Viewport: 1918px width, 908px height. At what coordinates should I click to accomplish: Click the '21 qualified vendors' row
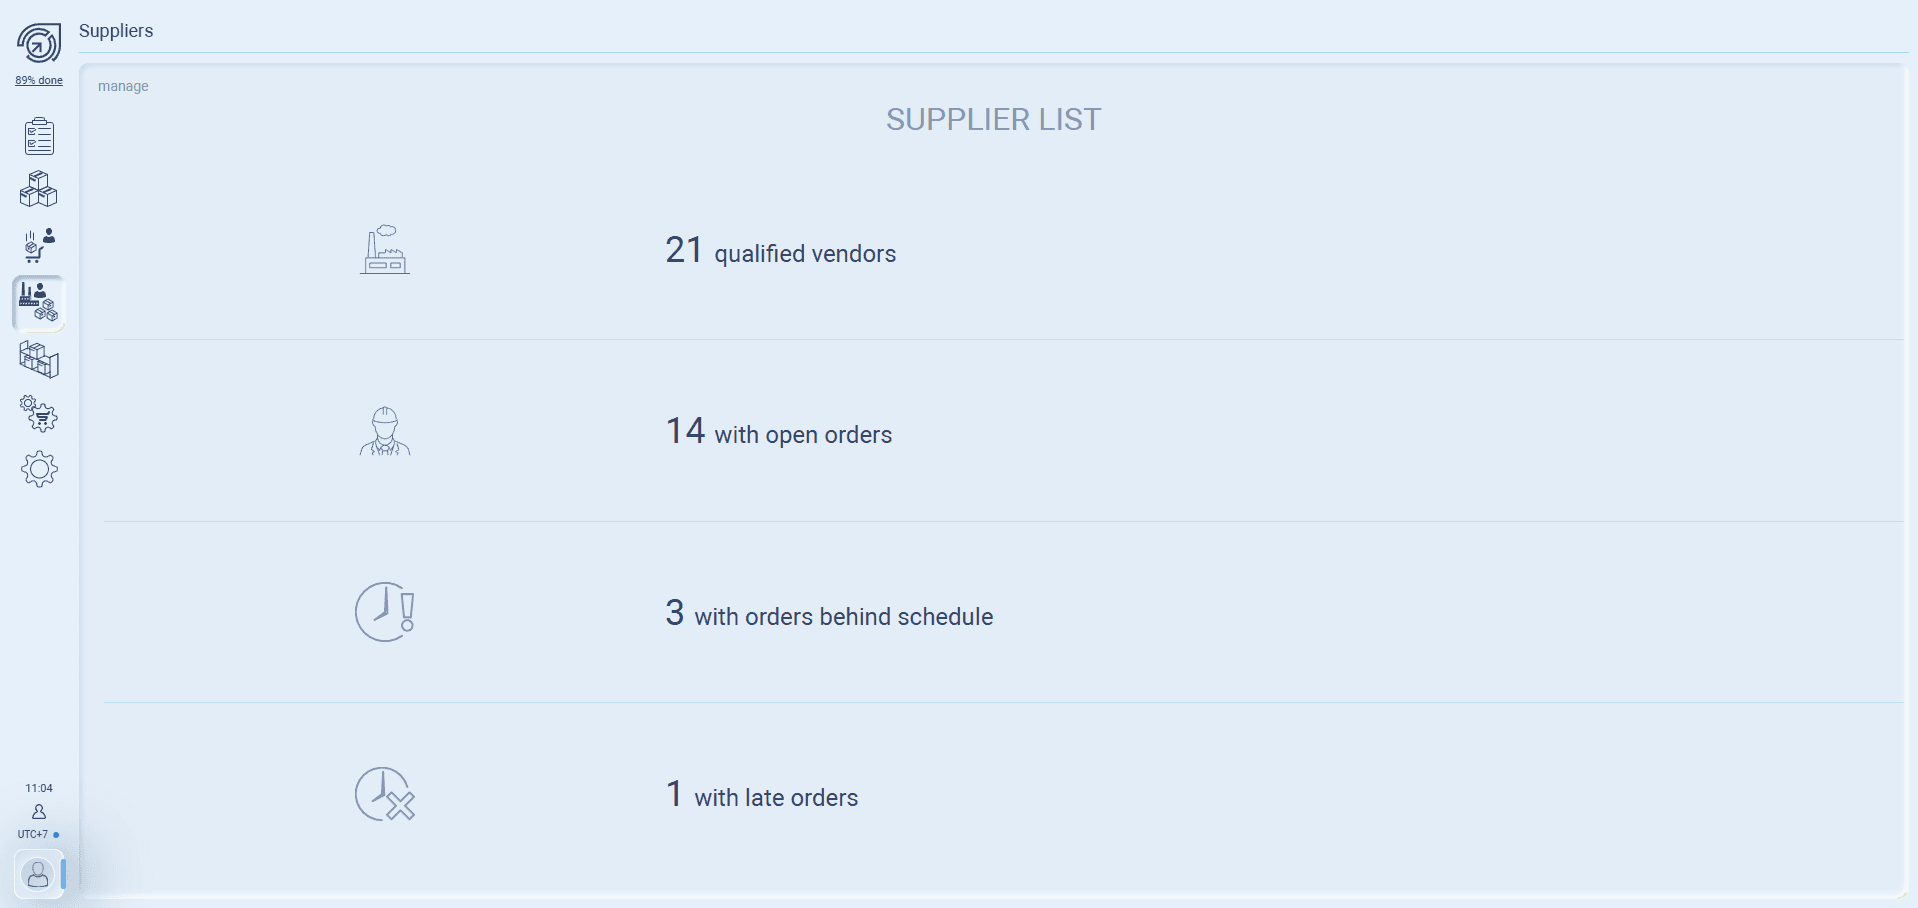tap(781, 251)
